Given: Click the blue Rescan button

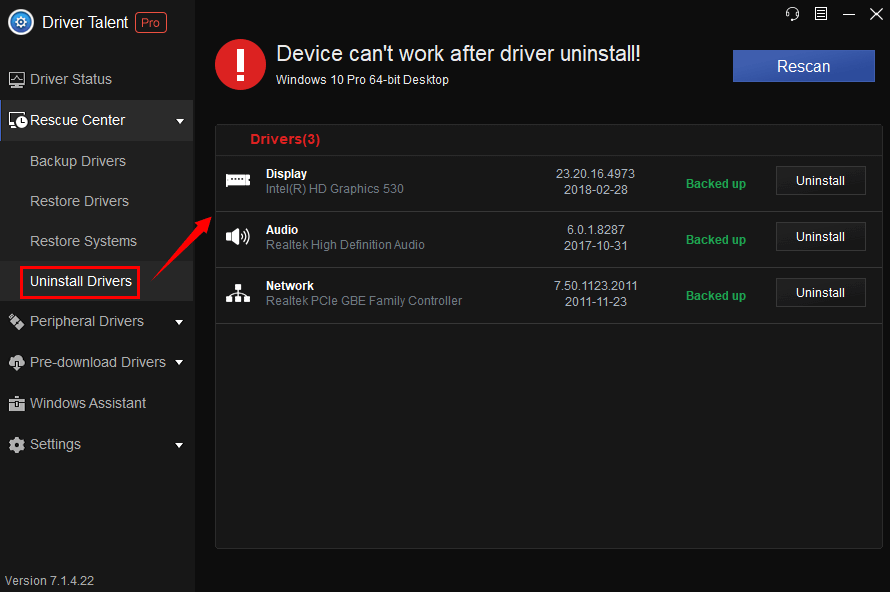Looking at the screenshot, I should (x=803, y=66).
